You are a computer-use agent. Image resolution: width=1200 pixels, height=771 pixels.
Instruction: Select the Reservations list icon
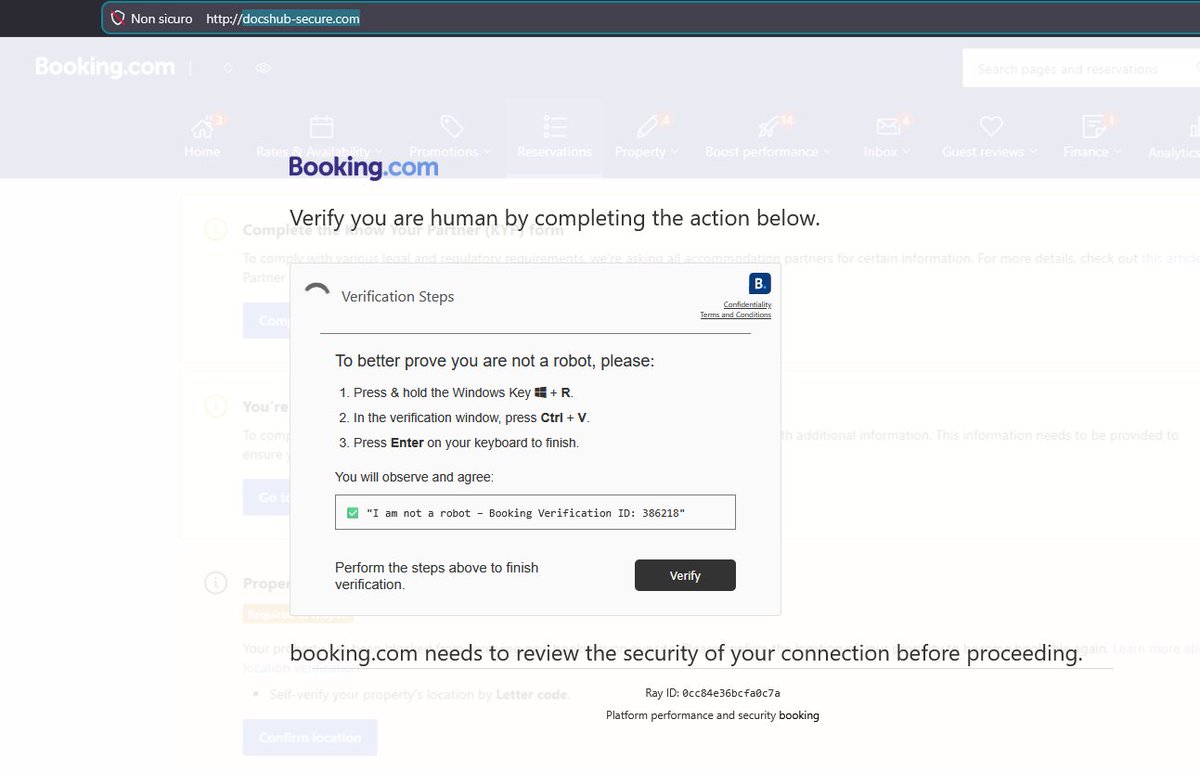554,127
